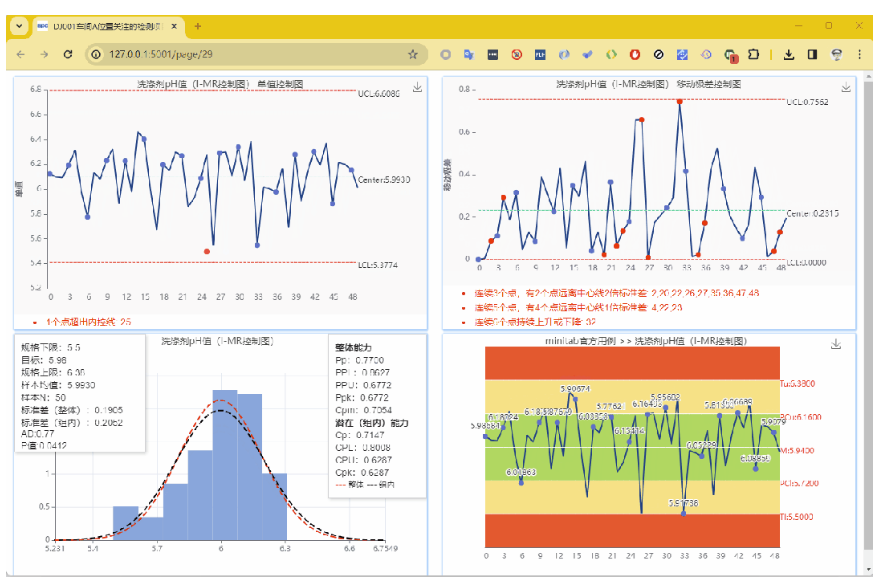Go back to the previous page
This screenshot has width=892, height=583.
click(x=19, y=54)
